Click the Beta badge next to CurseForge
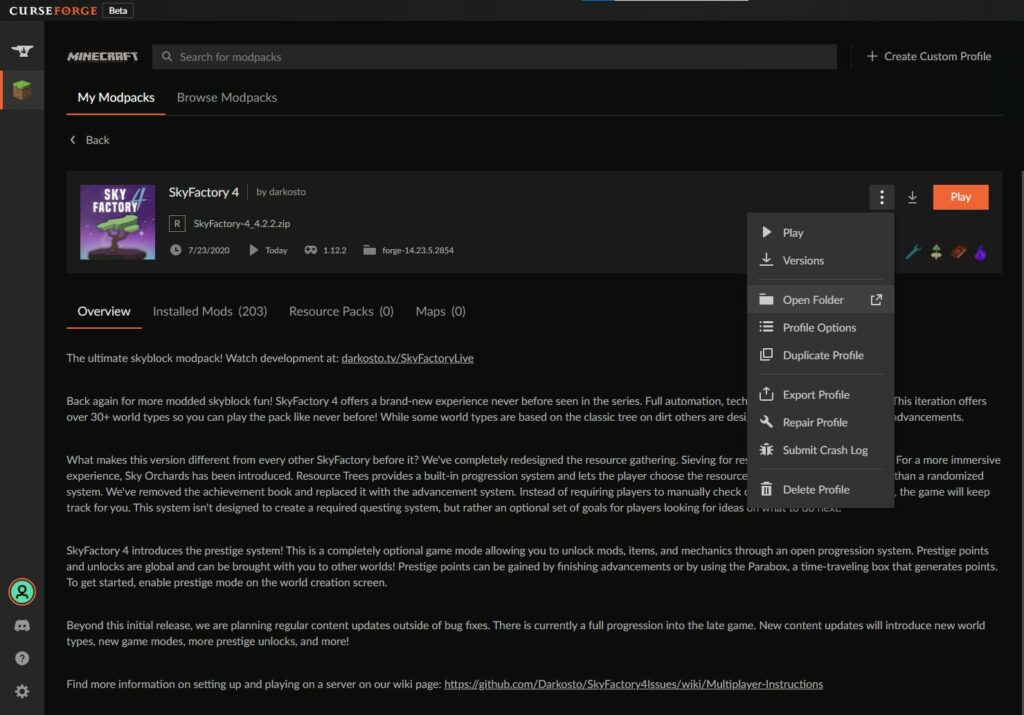 118,10
